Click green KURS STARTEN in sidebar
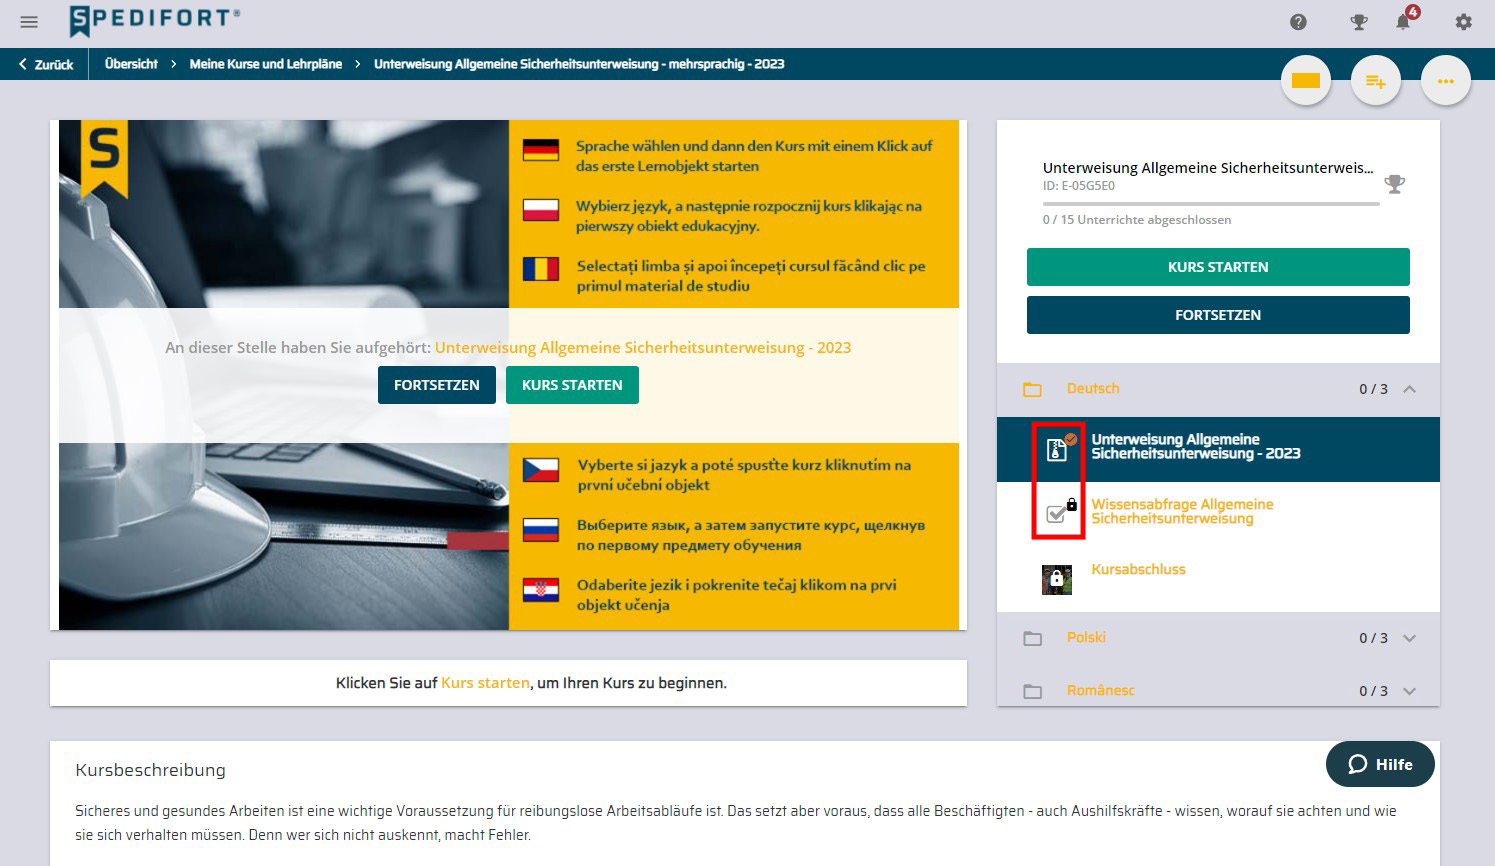The width and height of the screenshot is (1495, 866). tap(1217, 267)
